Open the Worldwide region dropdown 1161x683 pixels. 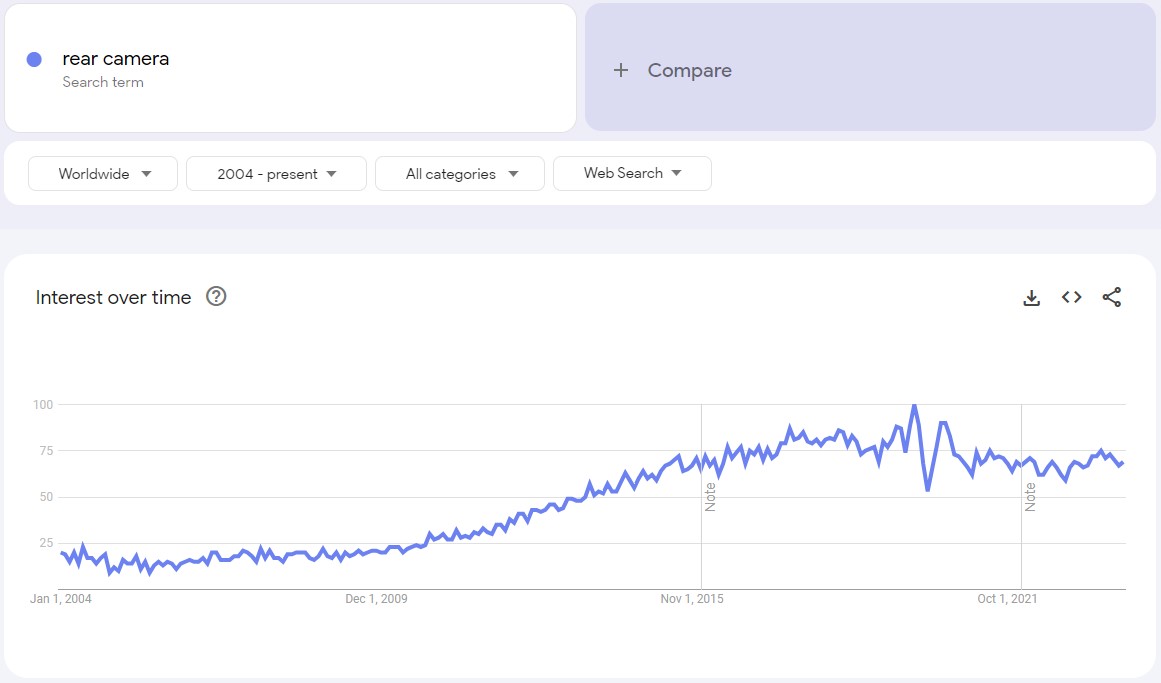tap(103, 173)
